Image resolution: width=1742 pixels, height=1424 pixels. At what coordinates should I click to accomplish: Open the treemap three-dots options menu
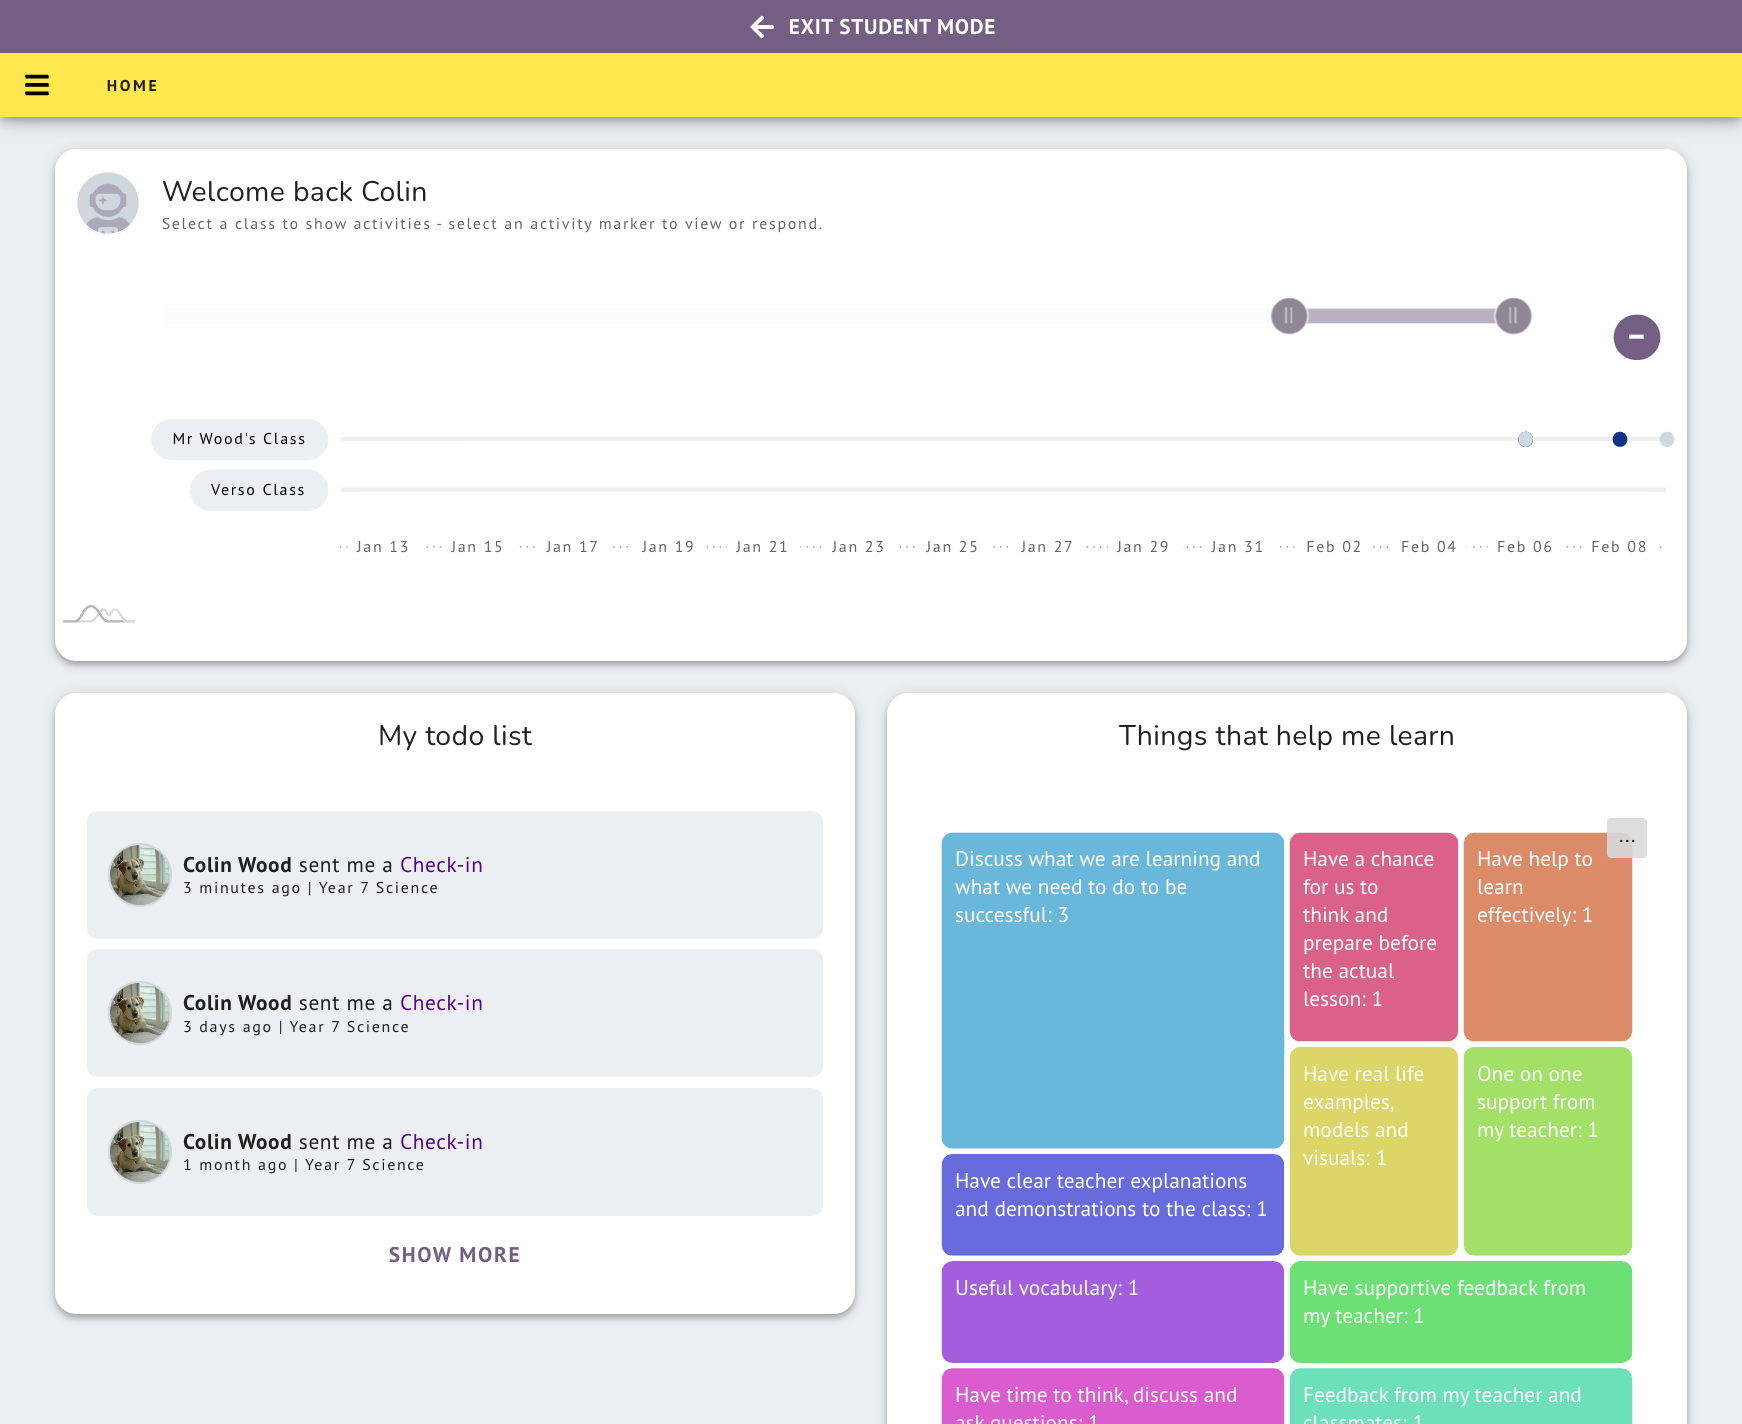point(1626,839)
